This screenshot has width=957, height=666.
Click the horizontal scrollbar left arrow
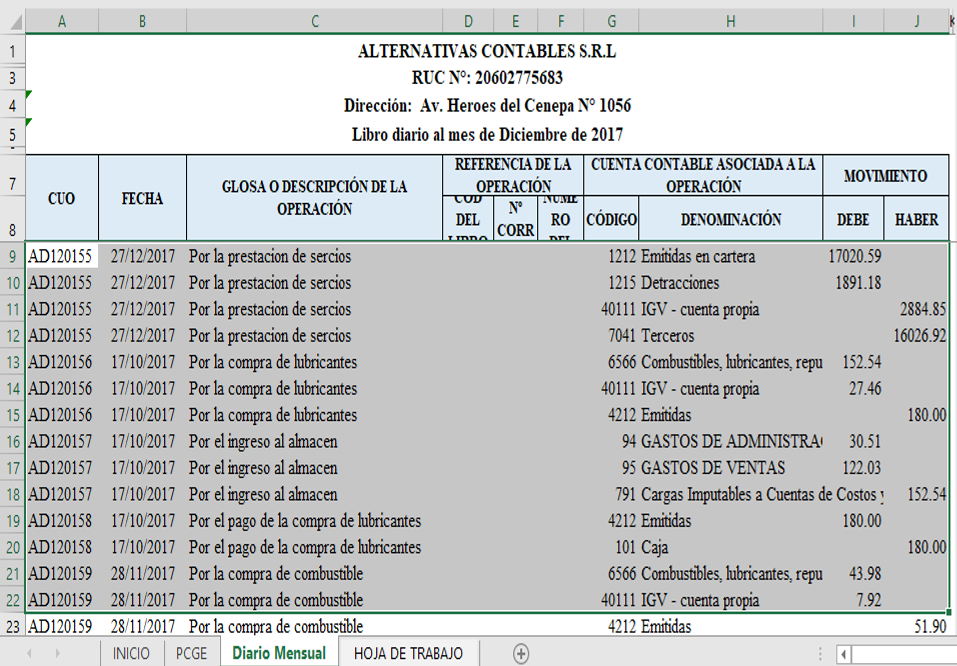click(844, 654)
